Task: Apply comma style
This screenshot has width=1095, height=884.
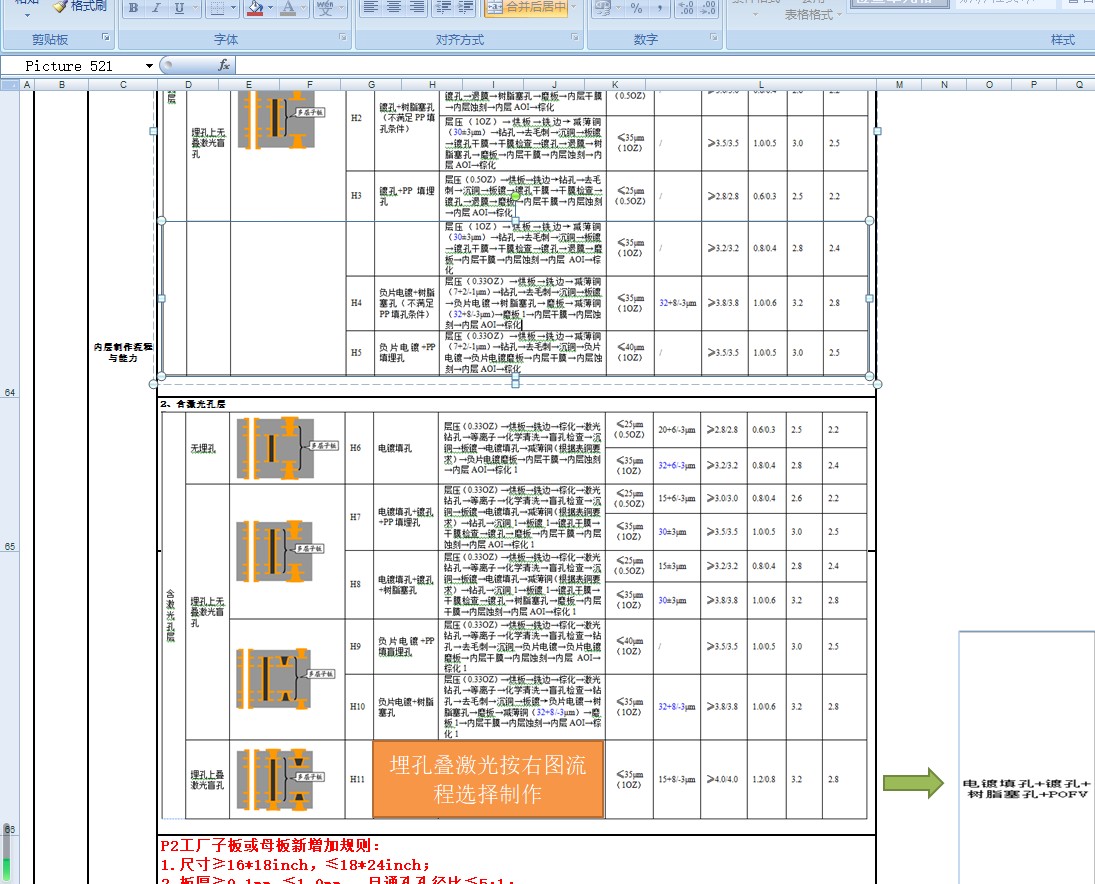Action: coord(659,8)
